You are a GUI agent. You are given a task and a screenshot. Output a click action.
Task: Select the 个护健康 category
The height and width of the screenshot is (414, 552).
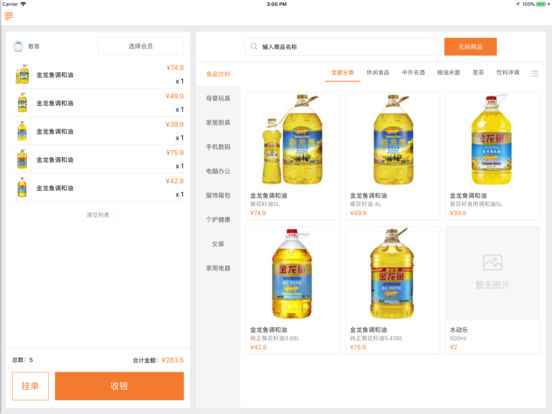[218, 220]
